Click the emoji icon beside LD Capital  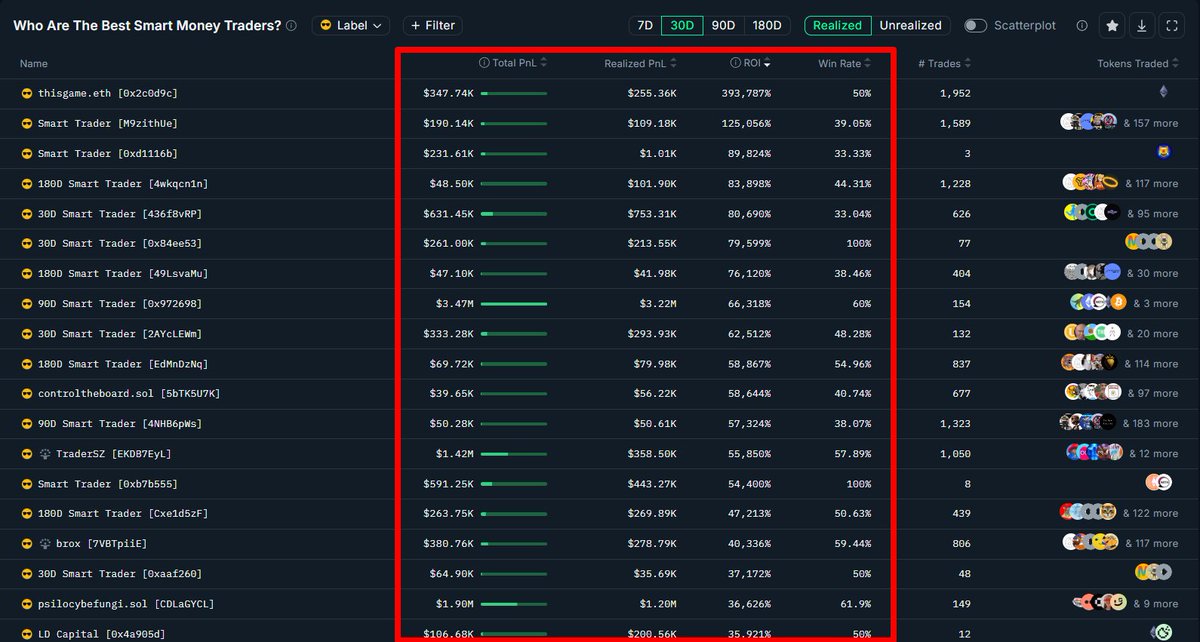pos(27,633)
